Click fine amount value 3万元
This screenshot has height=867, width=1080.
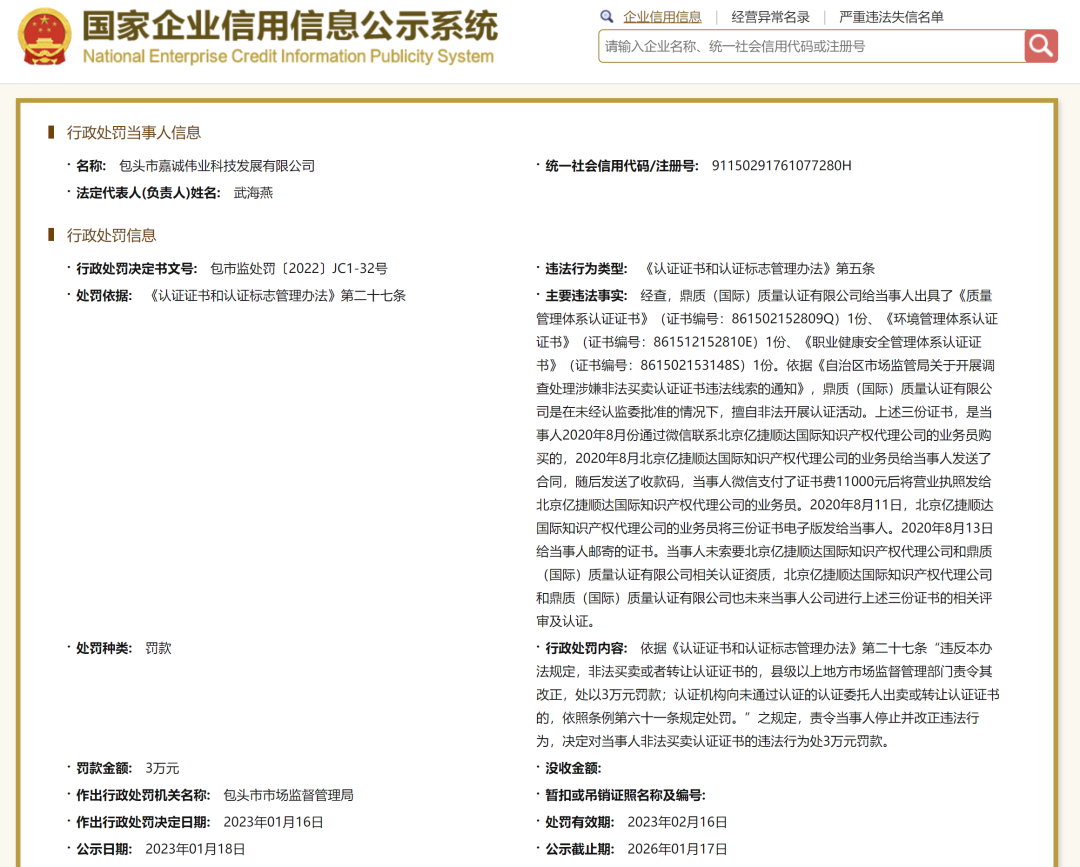162,768
